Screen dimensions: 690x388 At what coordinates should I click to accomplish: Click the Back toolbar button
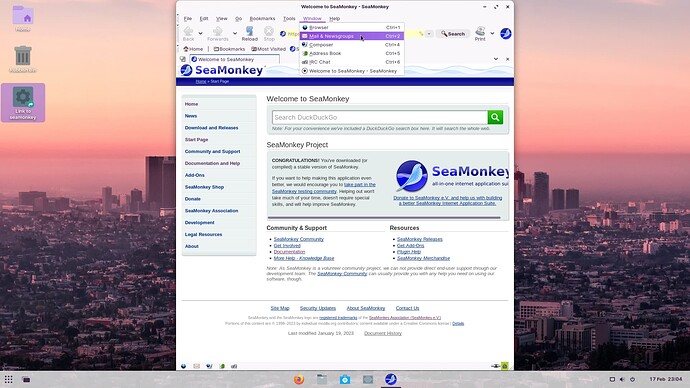[188, 33]
